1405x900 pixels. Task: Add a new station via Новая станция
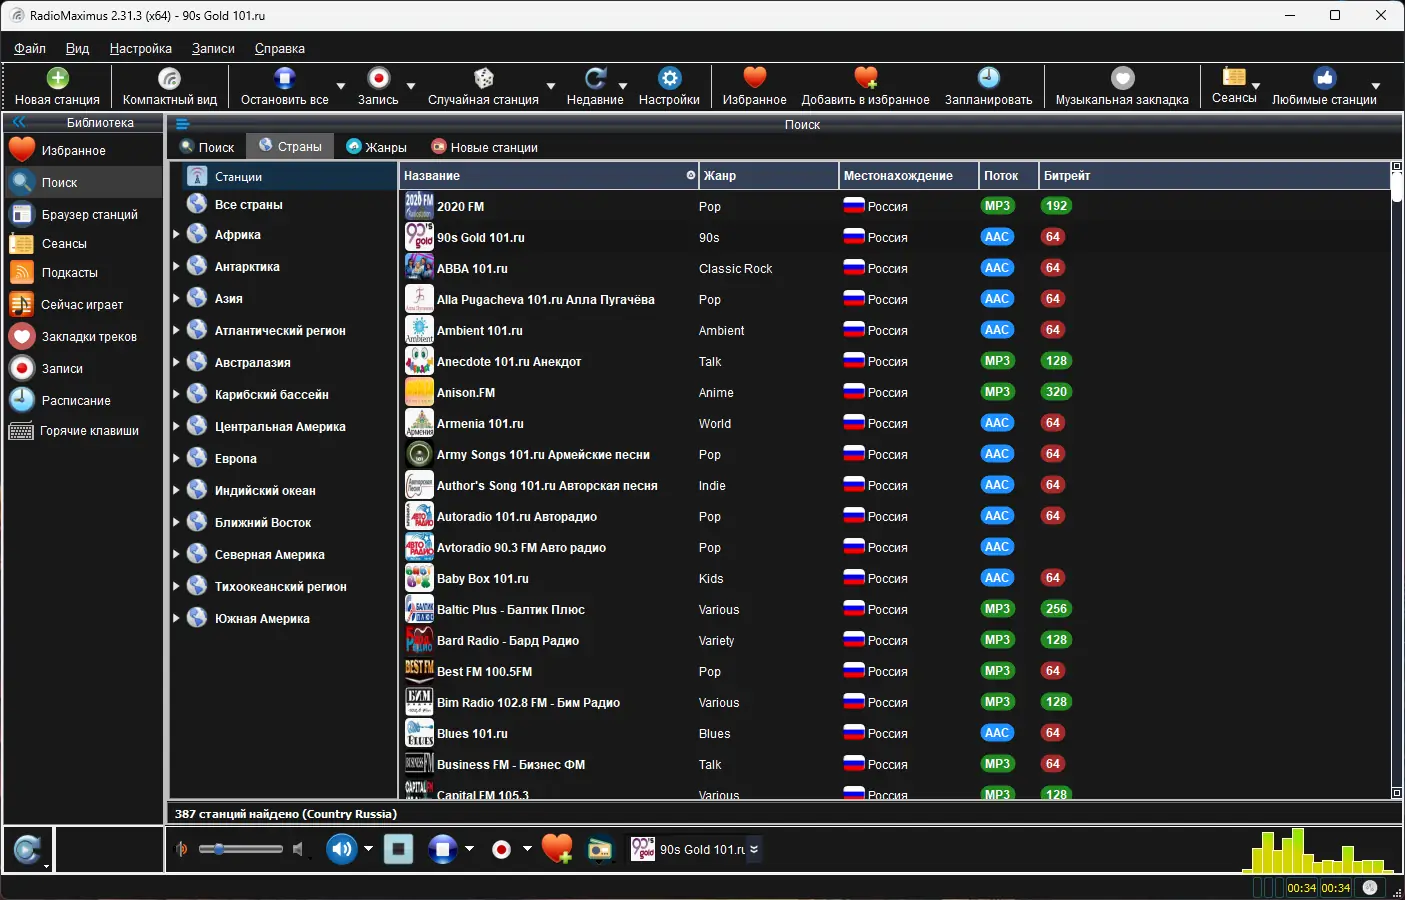pyautogui.click(x=57, y=86)
